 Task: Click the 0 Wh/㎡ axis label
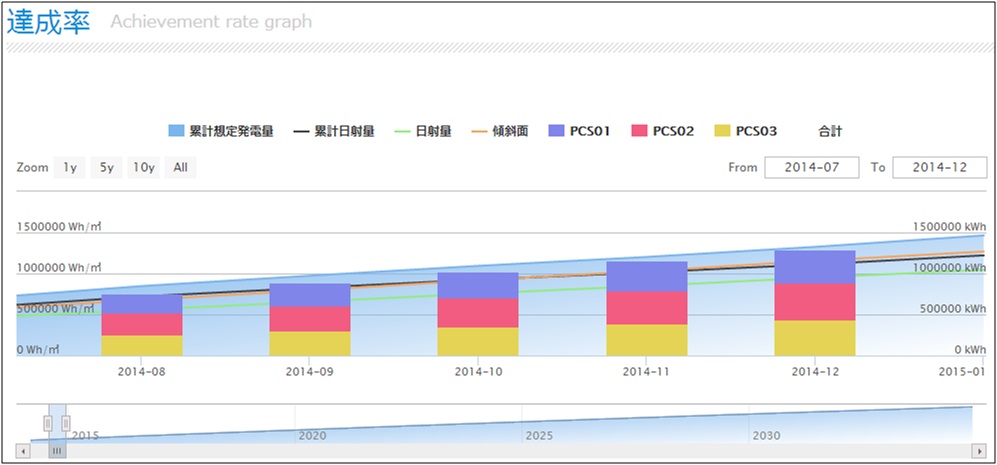(x=38, y=349)
